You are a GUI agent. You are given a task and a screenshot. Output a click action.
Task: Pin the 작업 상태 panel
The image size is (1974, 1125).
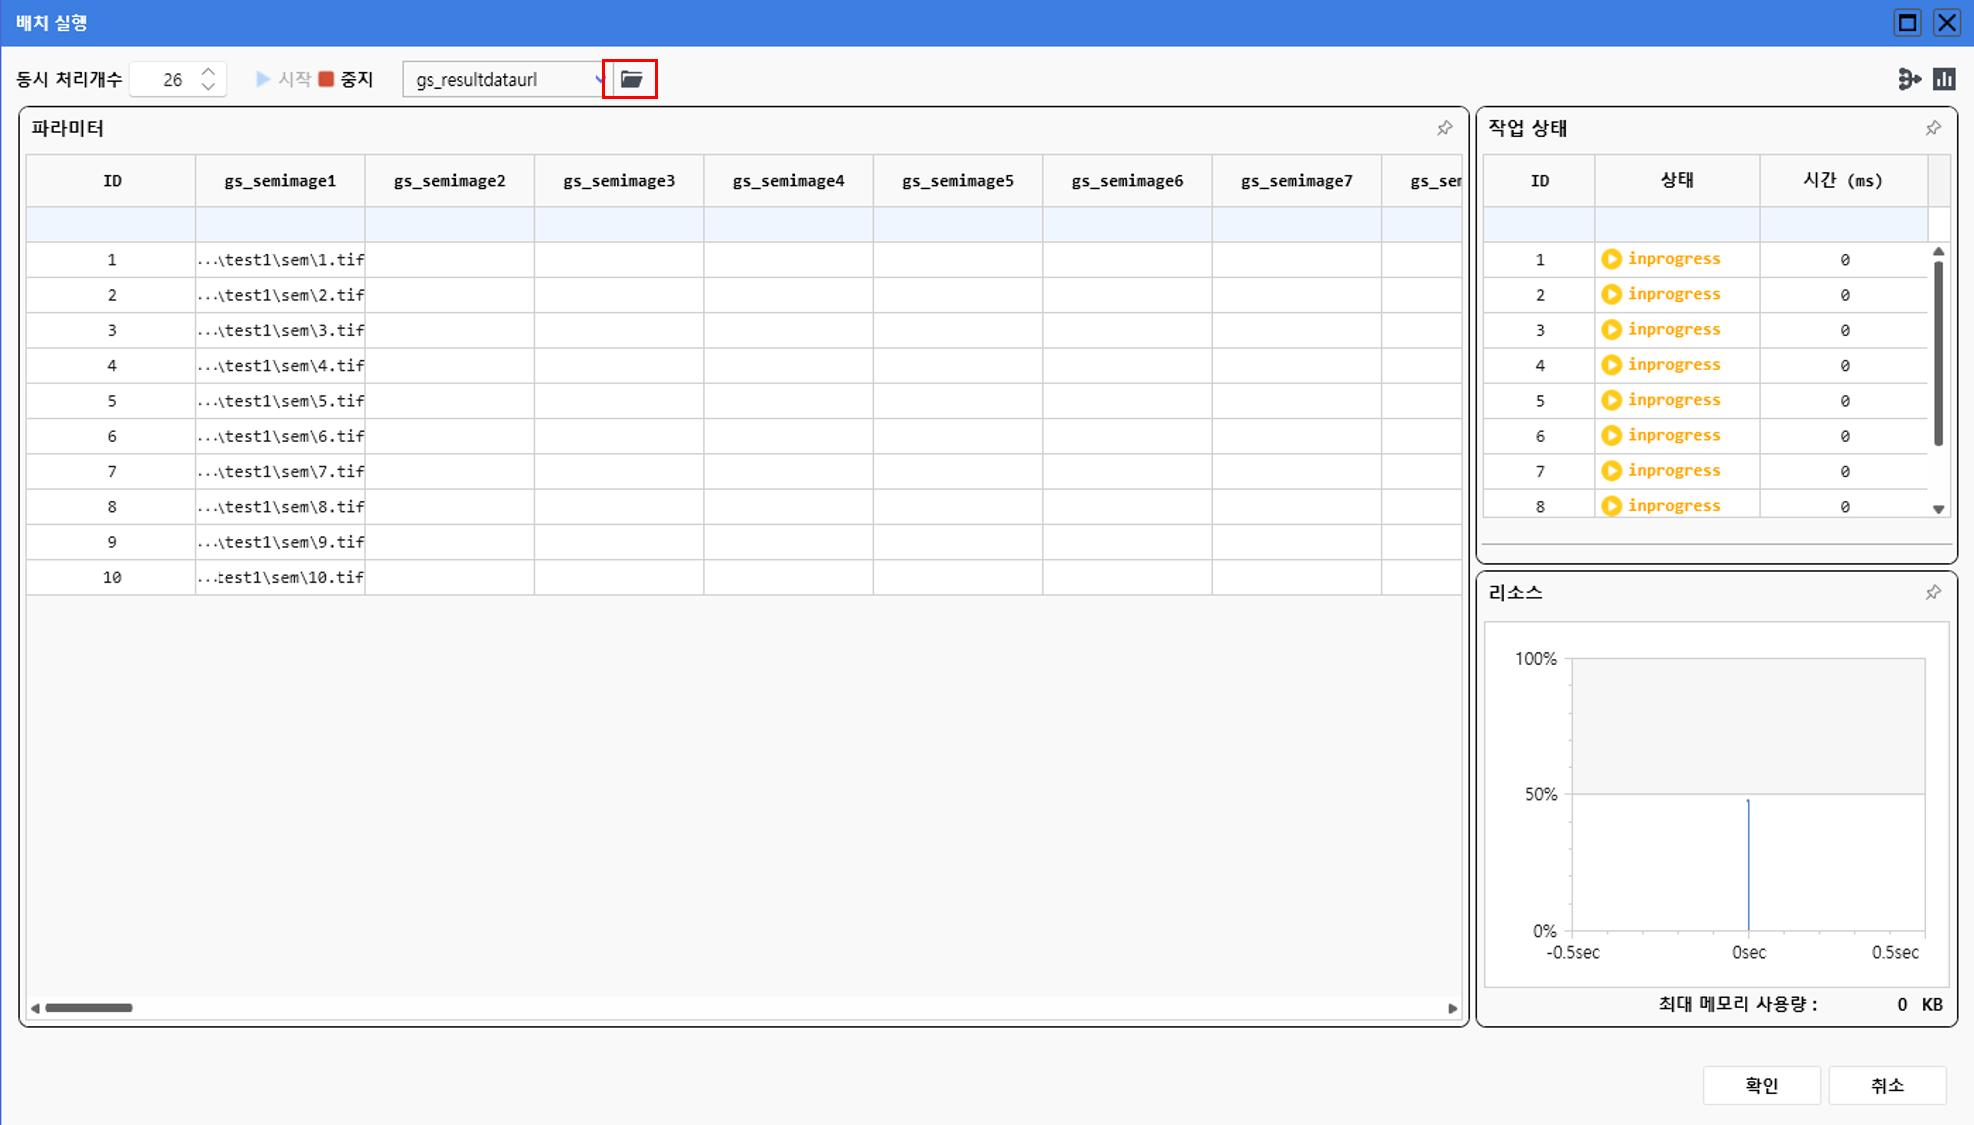[1933, 128]
